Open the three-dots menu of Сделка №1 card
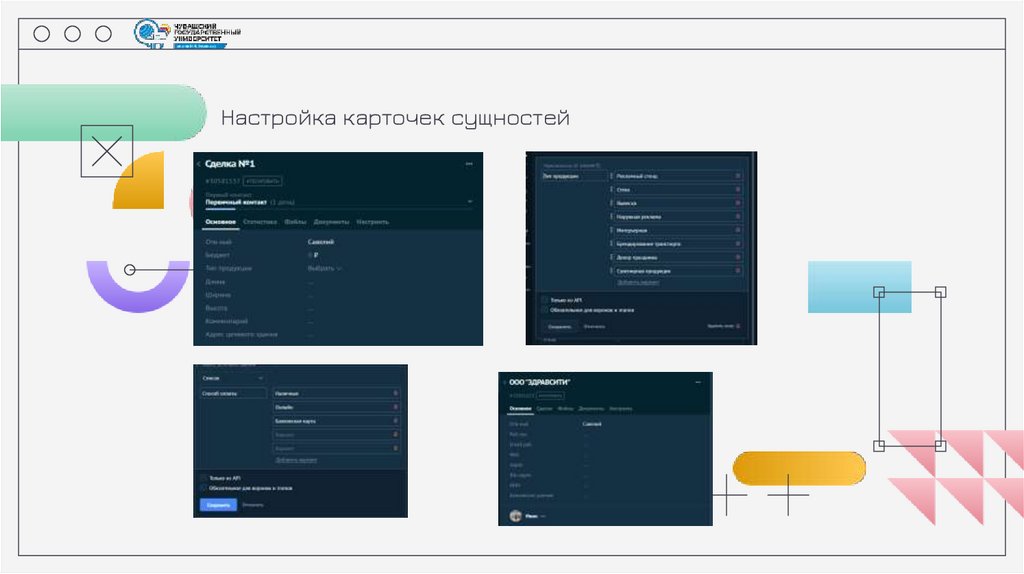The width and height of the screenshot is (1024, 574). [469, 164]
